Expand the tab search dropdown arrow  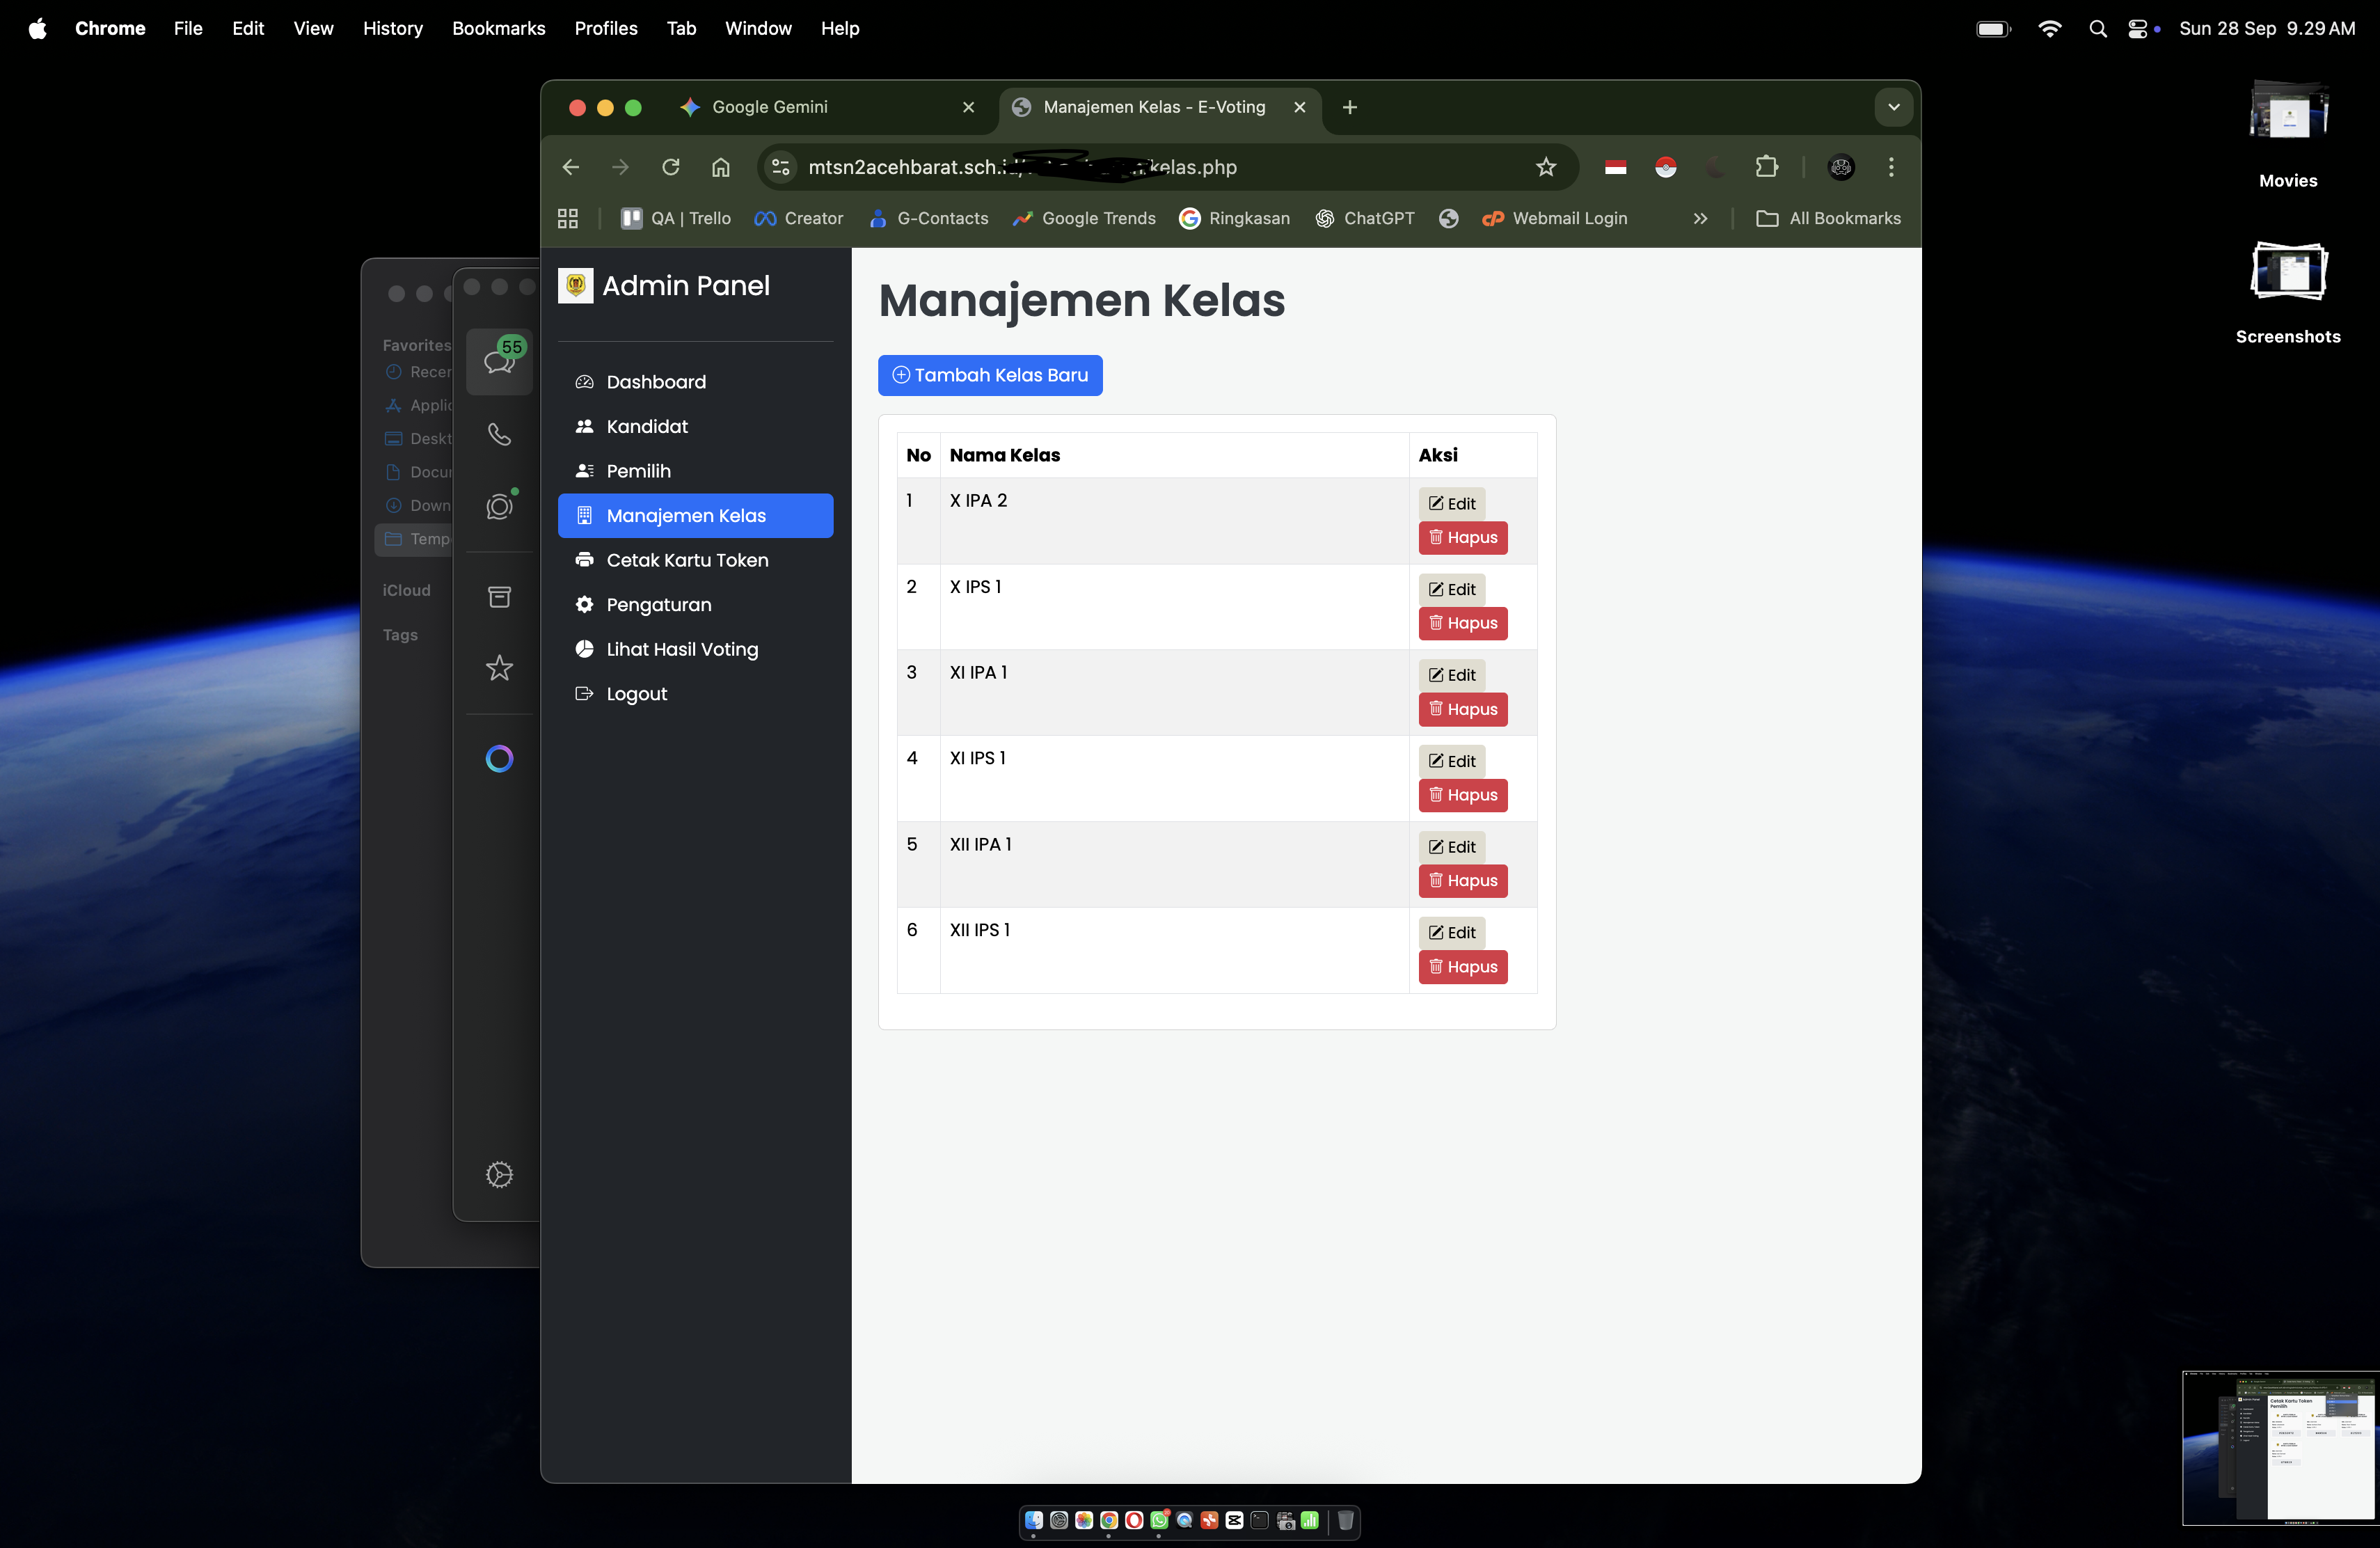[x=1893, y=107]
